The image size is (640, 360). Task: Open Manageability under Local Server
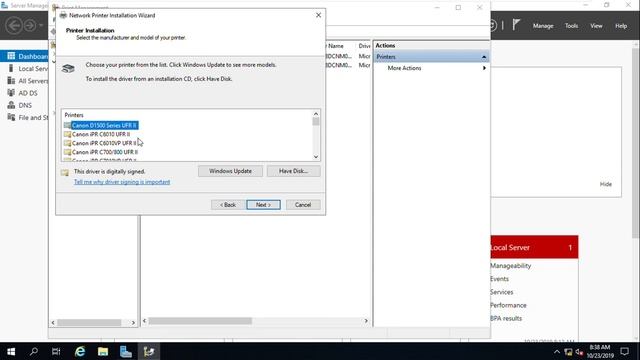tap(510, 266)
